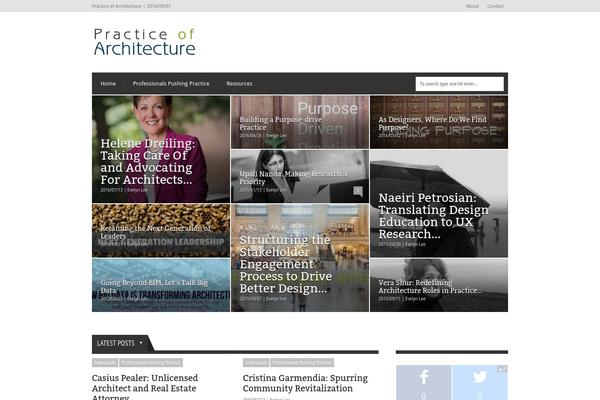Click the Contact link in the top bar

(x=495, y=6)
